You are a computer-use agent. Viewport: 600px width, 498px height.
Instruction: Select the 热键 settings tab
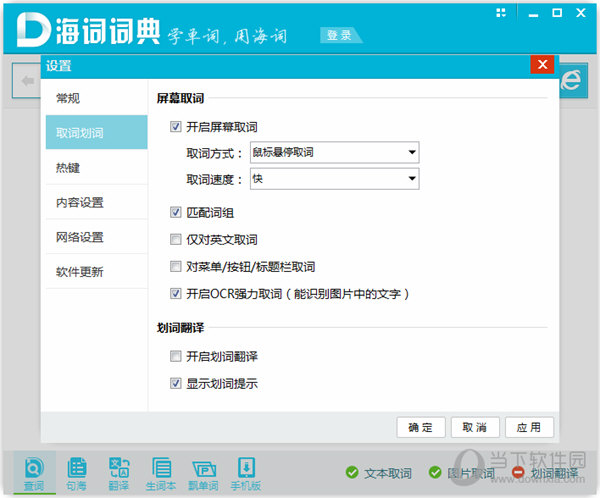point(96,167)
